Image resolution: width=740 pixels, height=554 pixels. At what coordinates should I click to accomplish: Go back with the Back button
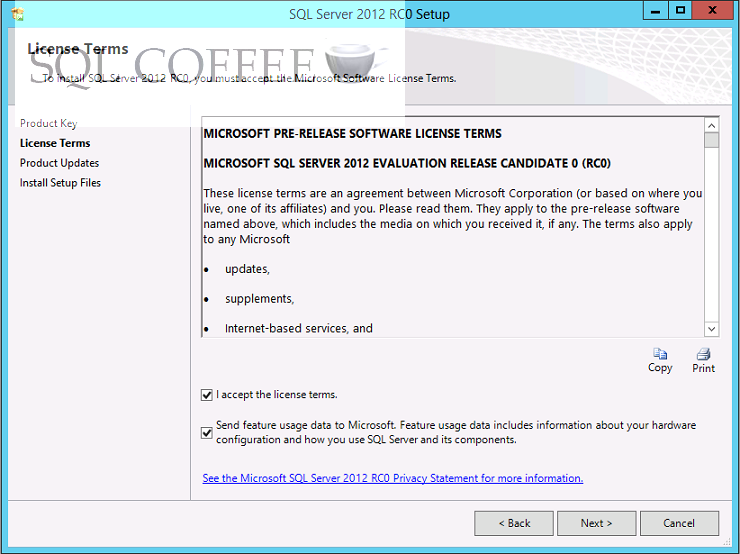(514, 523)
